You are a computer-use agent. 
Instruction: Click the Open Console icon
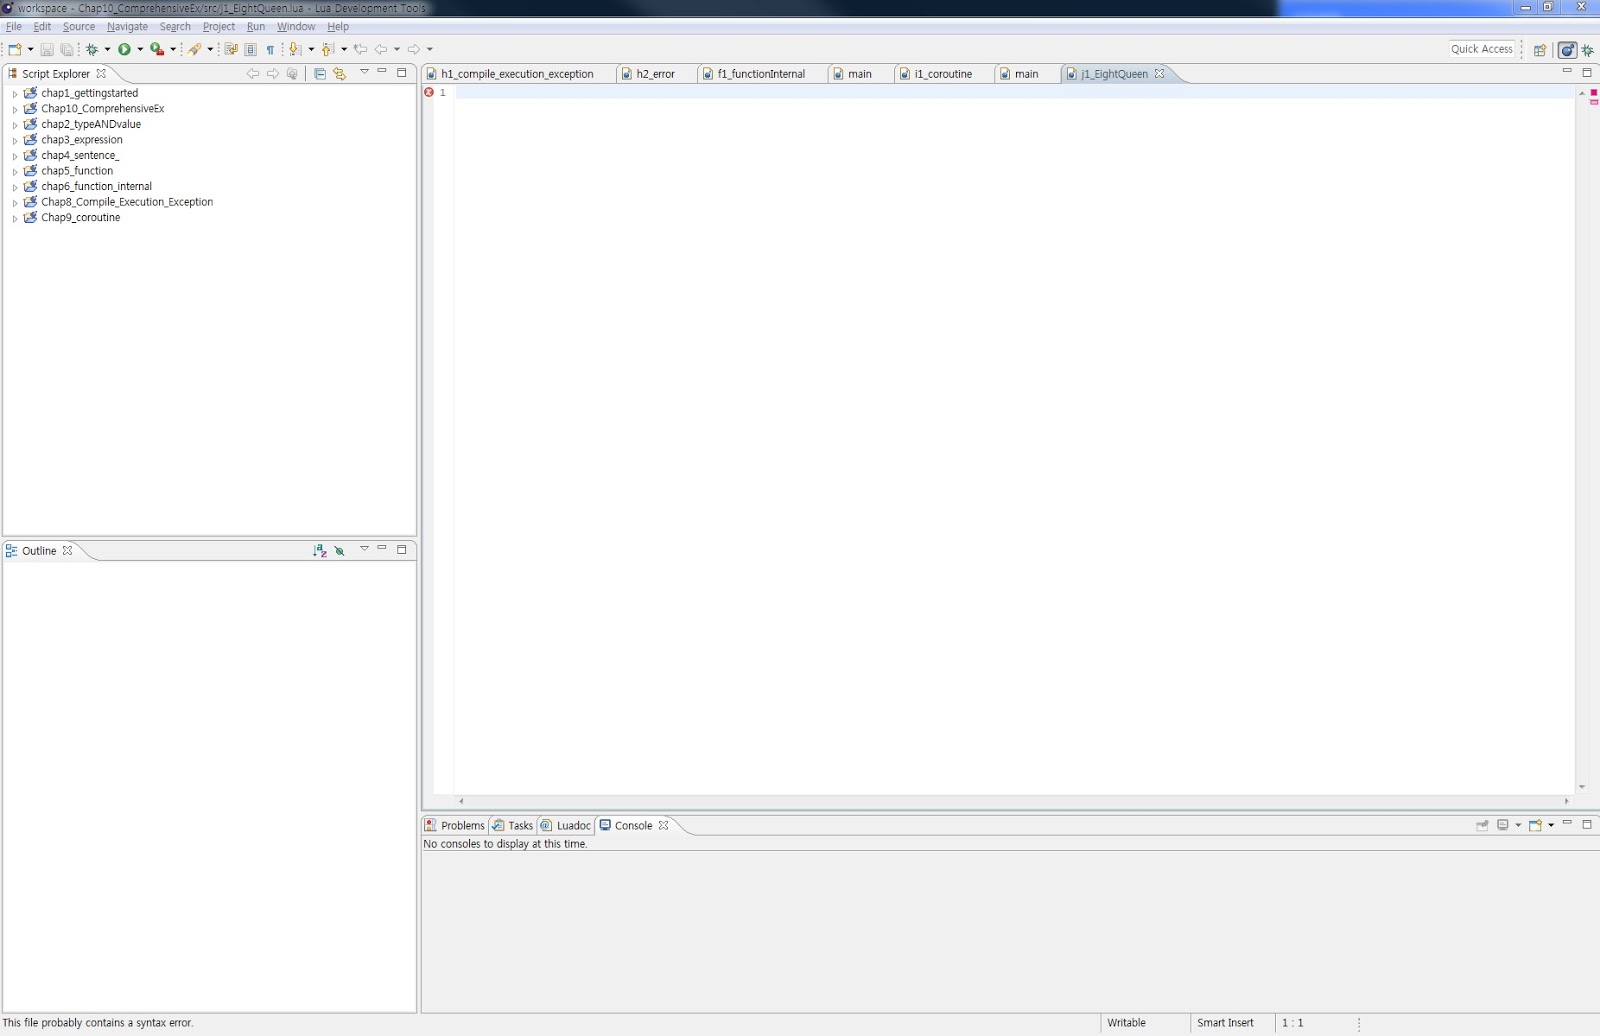(1535, 825)
